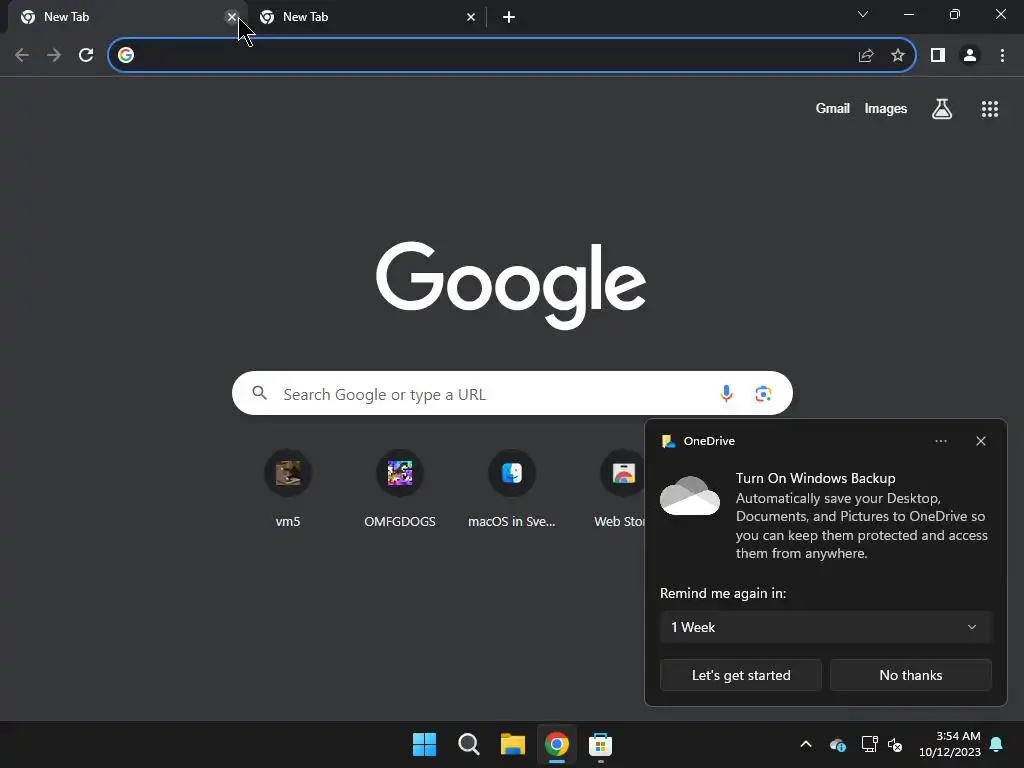This screenshot has height=768, width=1024.
Task: Click the Chrome taskbar icon
Action: tap(557, 744)
